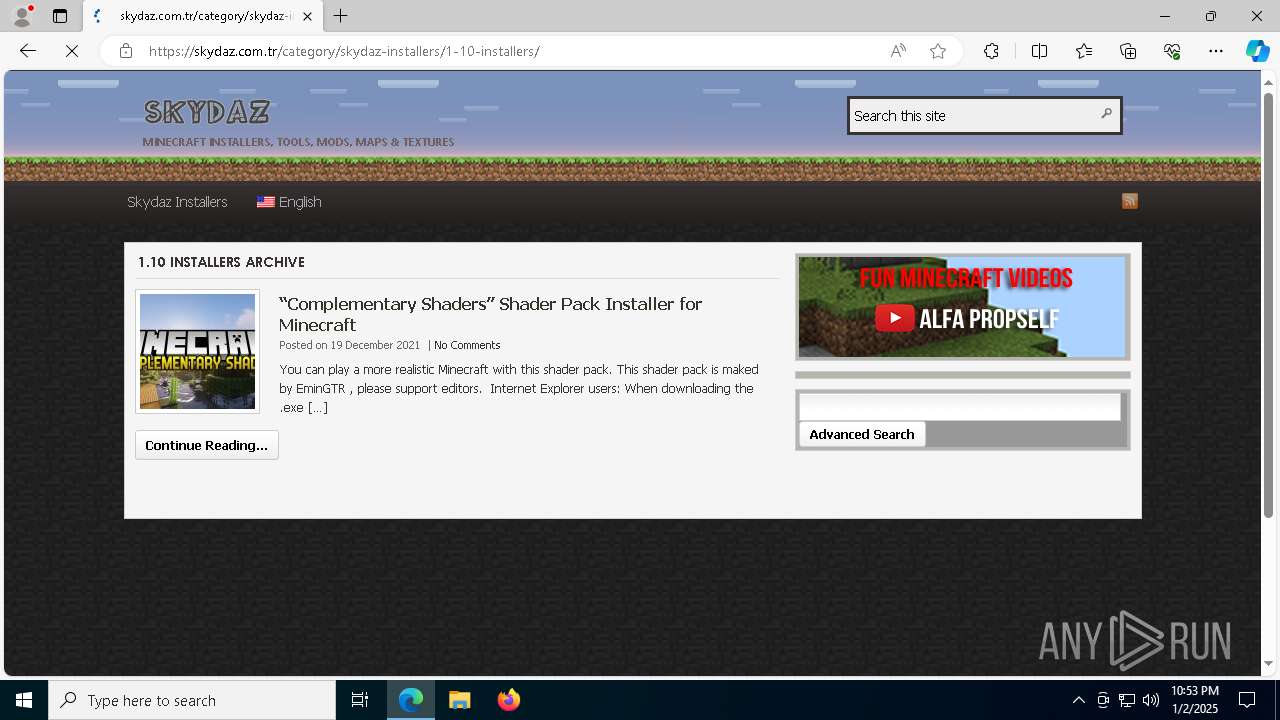Open the tab actions menu icon

click(x=60, y=16)
